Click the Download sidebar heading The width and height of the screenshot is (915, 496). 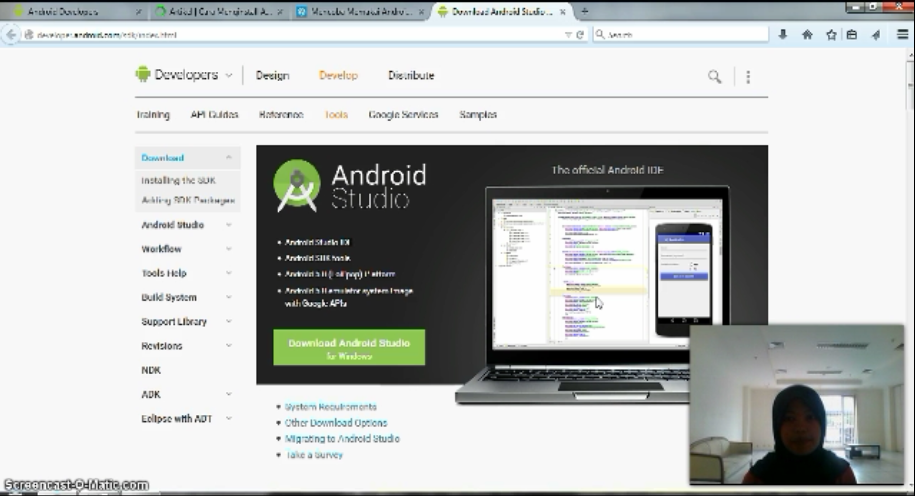pyautogui.click(x=163, y=158)
